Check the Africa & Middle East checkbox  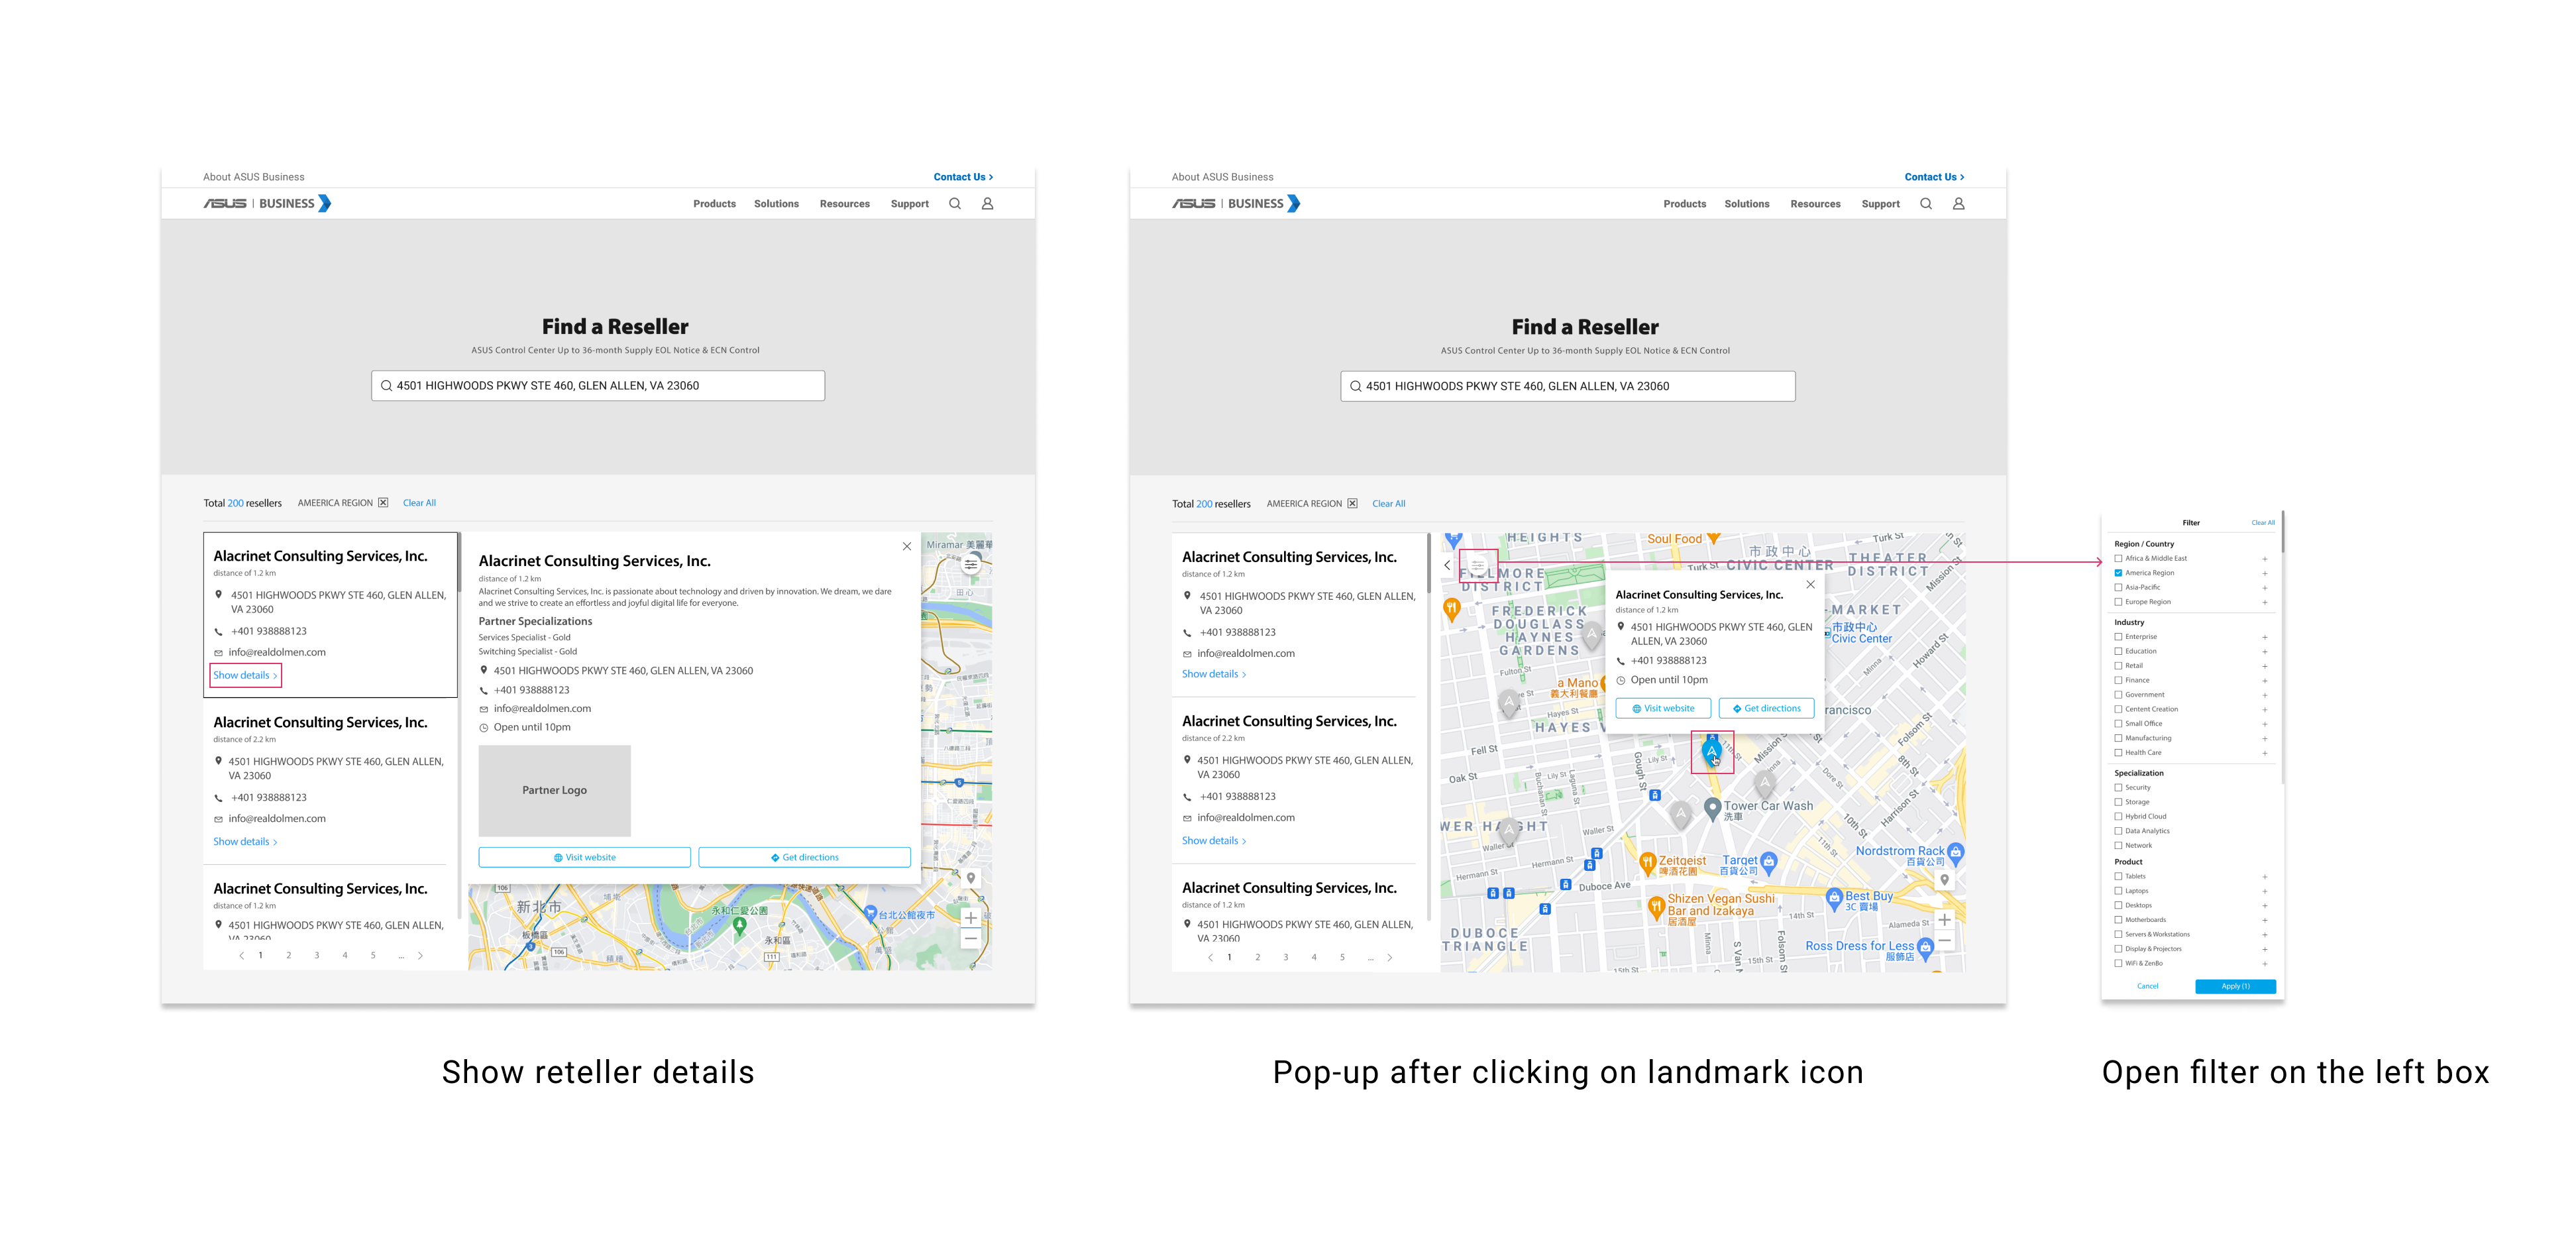coord(2118,558)
